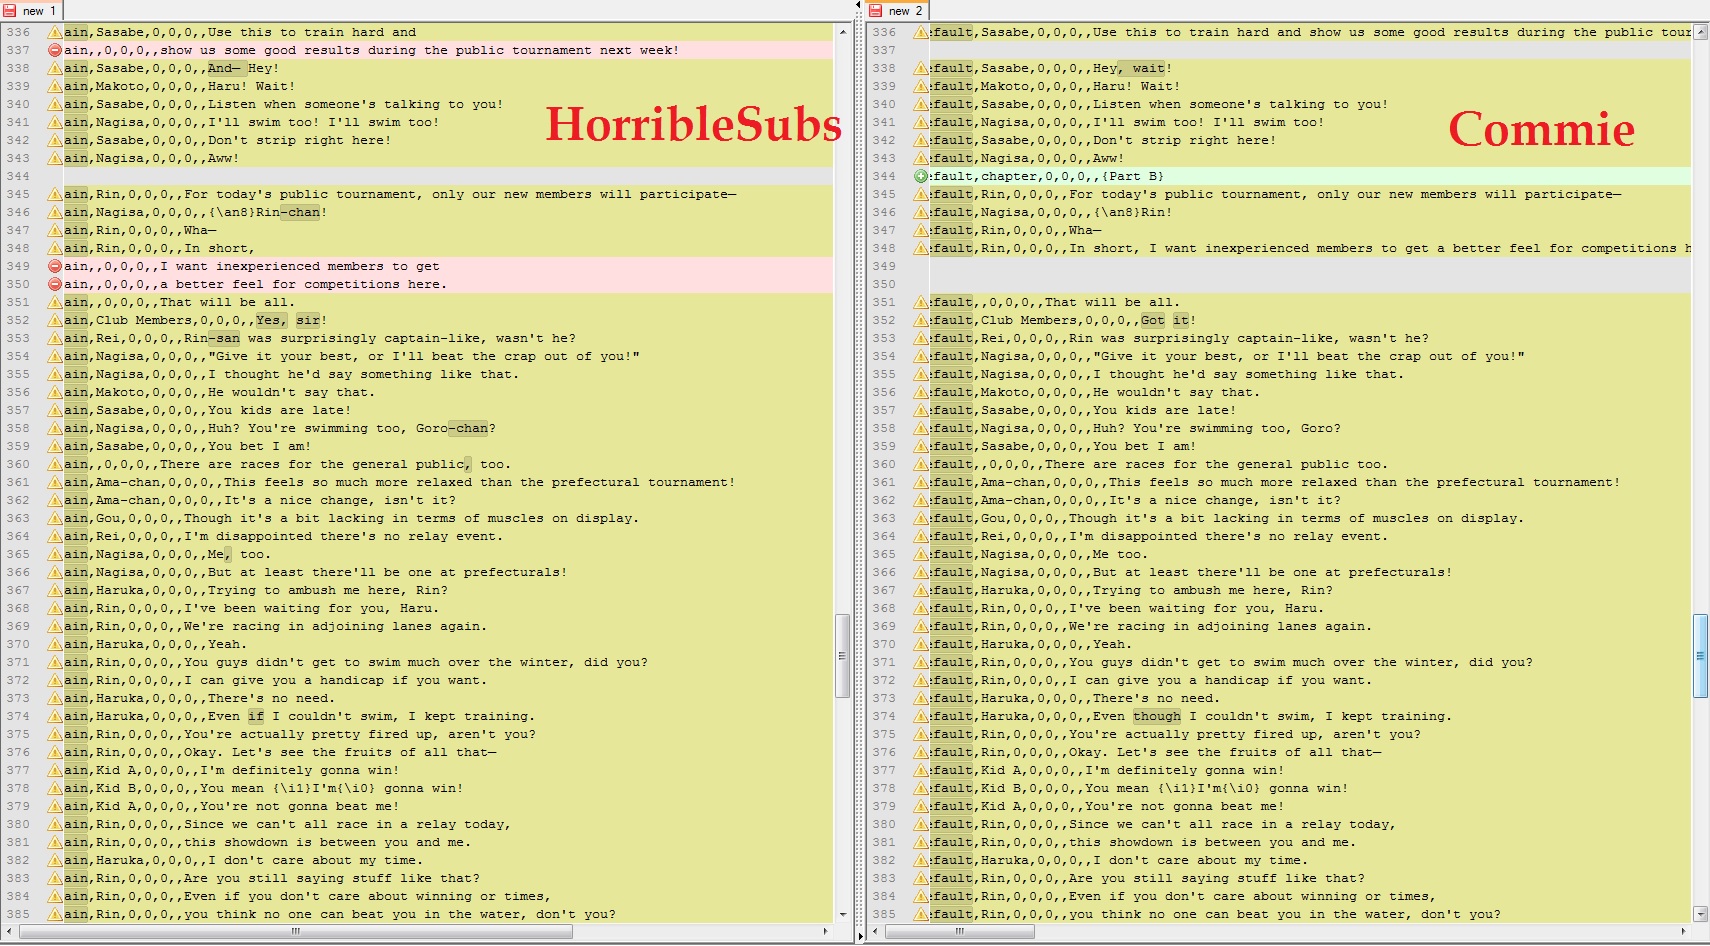Click the scroll-down arrow in the new 2 pane

(x=1701, y=914)
